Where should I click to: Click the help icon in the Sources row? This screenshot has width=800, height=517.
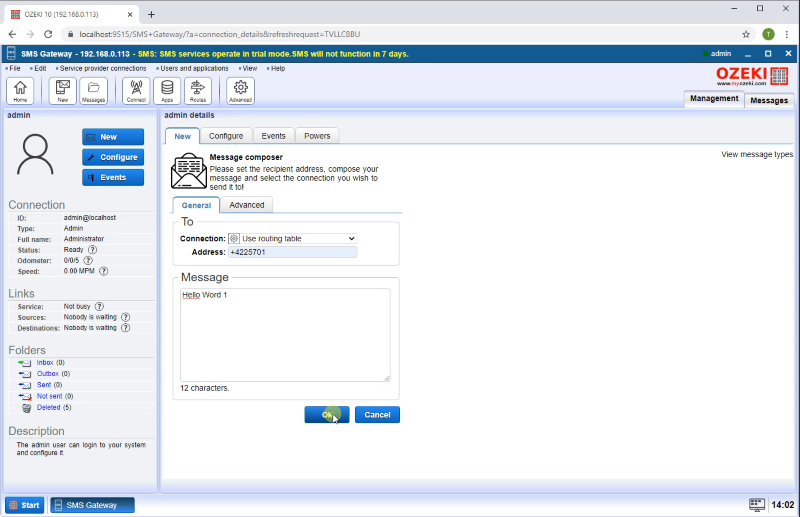(x=126, y=317)
